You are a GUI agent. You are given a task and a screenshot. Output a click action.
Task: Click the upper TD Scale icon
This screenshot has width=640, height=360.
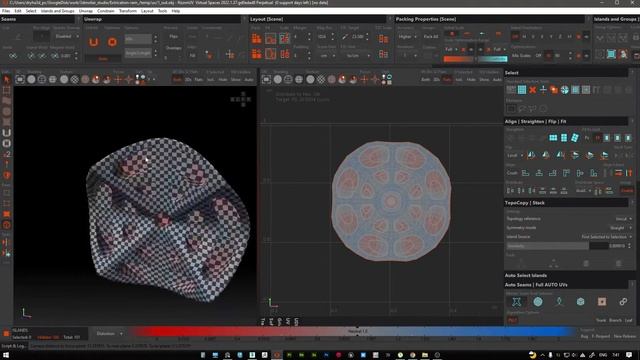383,38
